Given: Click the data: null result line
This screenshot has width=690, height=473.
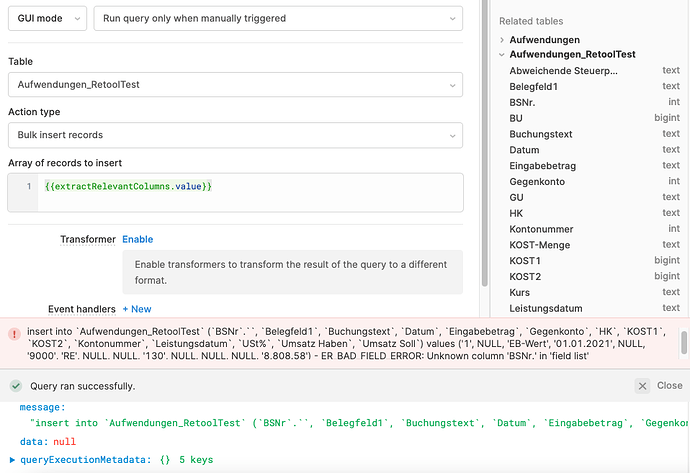Looking at the screenshot, I should (x=48, y=442).
